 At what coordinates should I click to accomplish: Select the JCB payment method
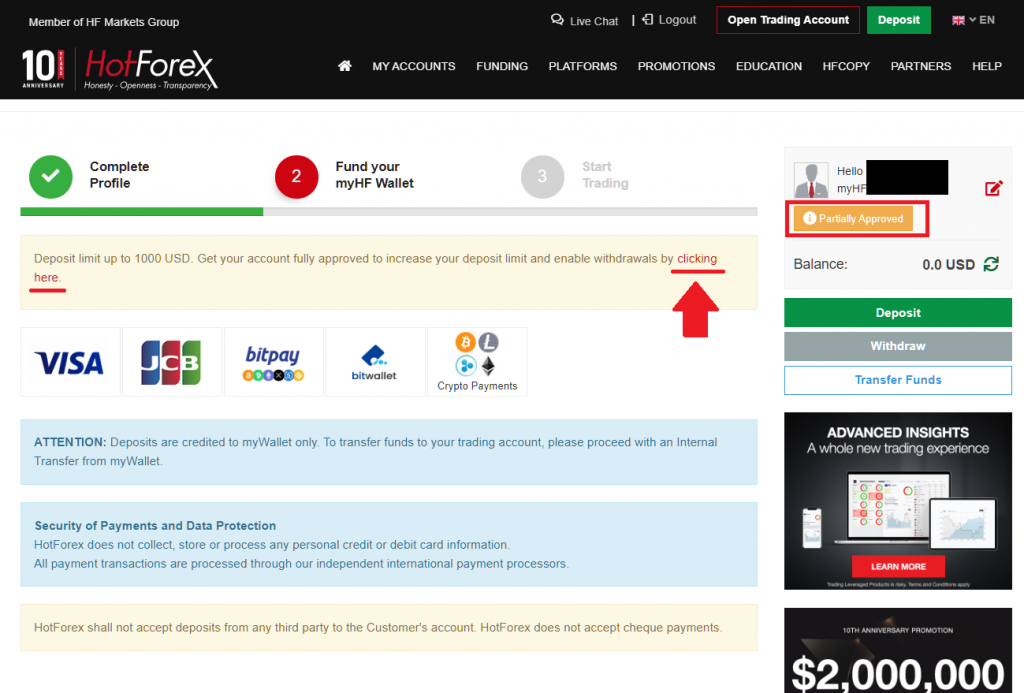click(x=172, y=362)
